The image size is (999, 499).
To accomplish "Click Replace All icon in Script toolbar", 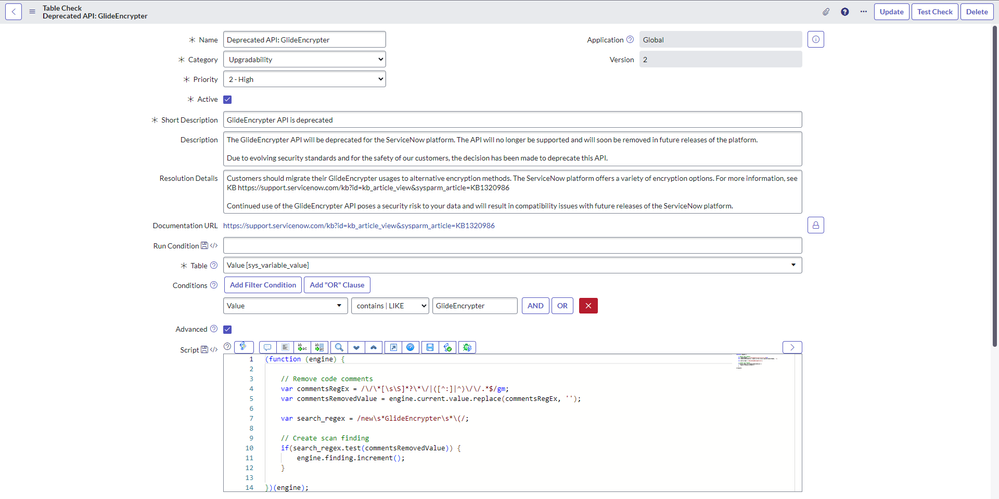I will 320,347.
